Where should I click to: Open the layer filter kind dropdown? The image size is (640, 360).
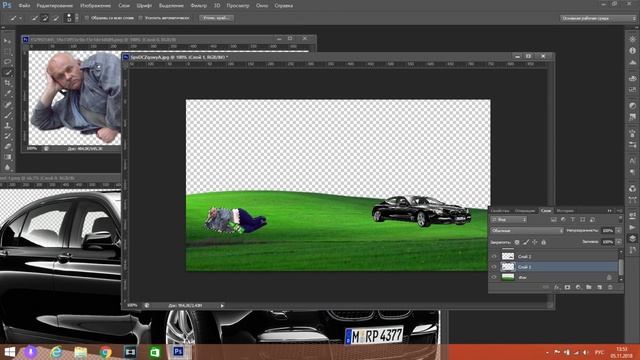(x=509, y=220)
